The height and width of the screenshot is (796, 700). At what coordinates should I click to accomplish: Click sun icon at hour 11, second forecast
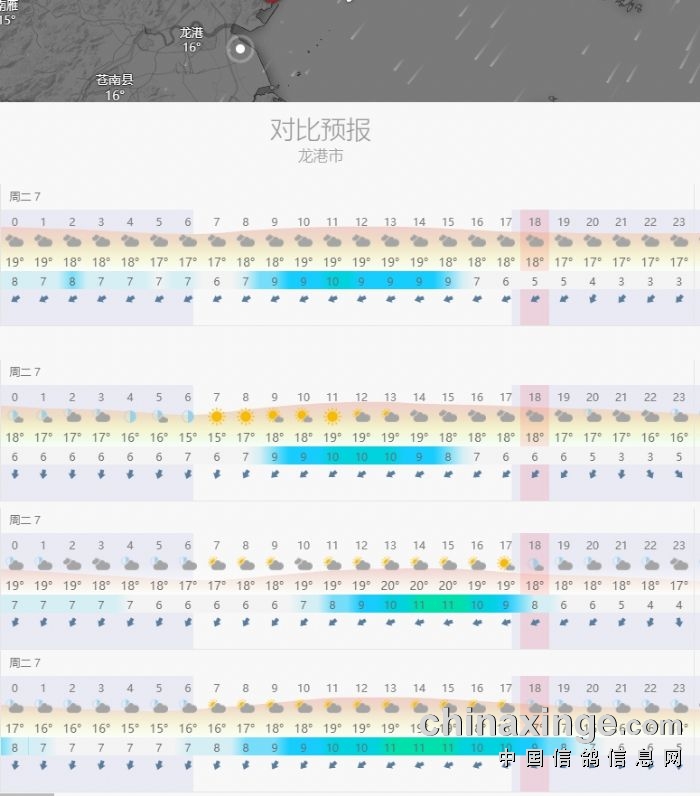[x=332, y=416]
